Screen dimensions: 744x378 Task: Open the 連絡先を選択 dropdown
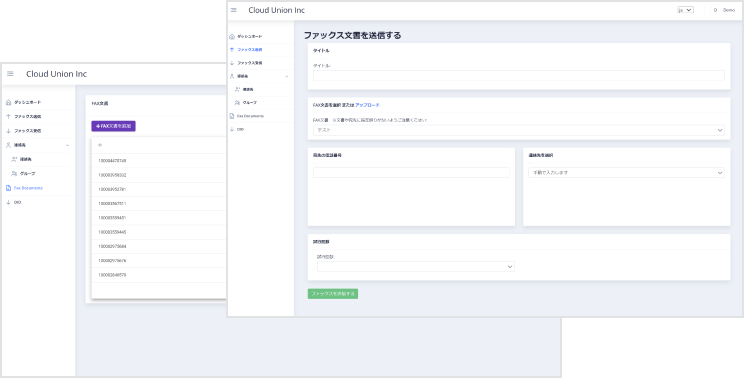coord(626,173)
